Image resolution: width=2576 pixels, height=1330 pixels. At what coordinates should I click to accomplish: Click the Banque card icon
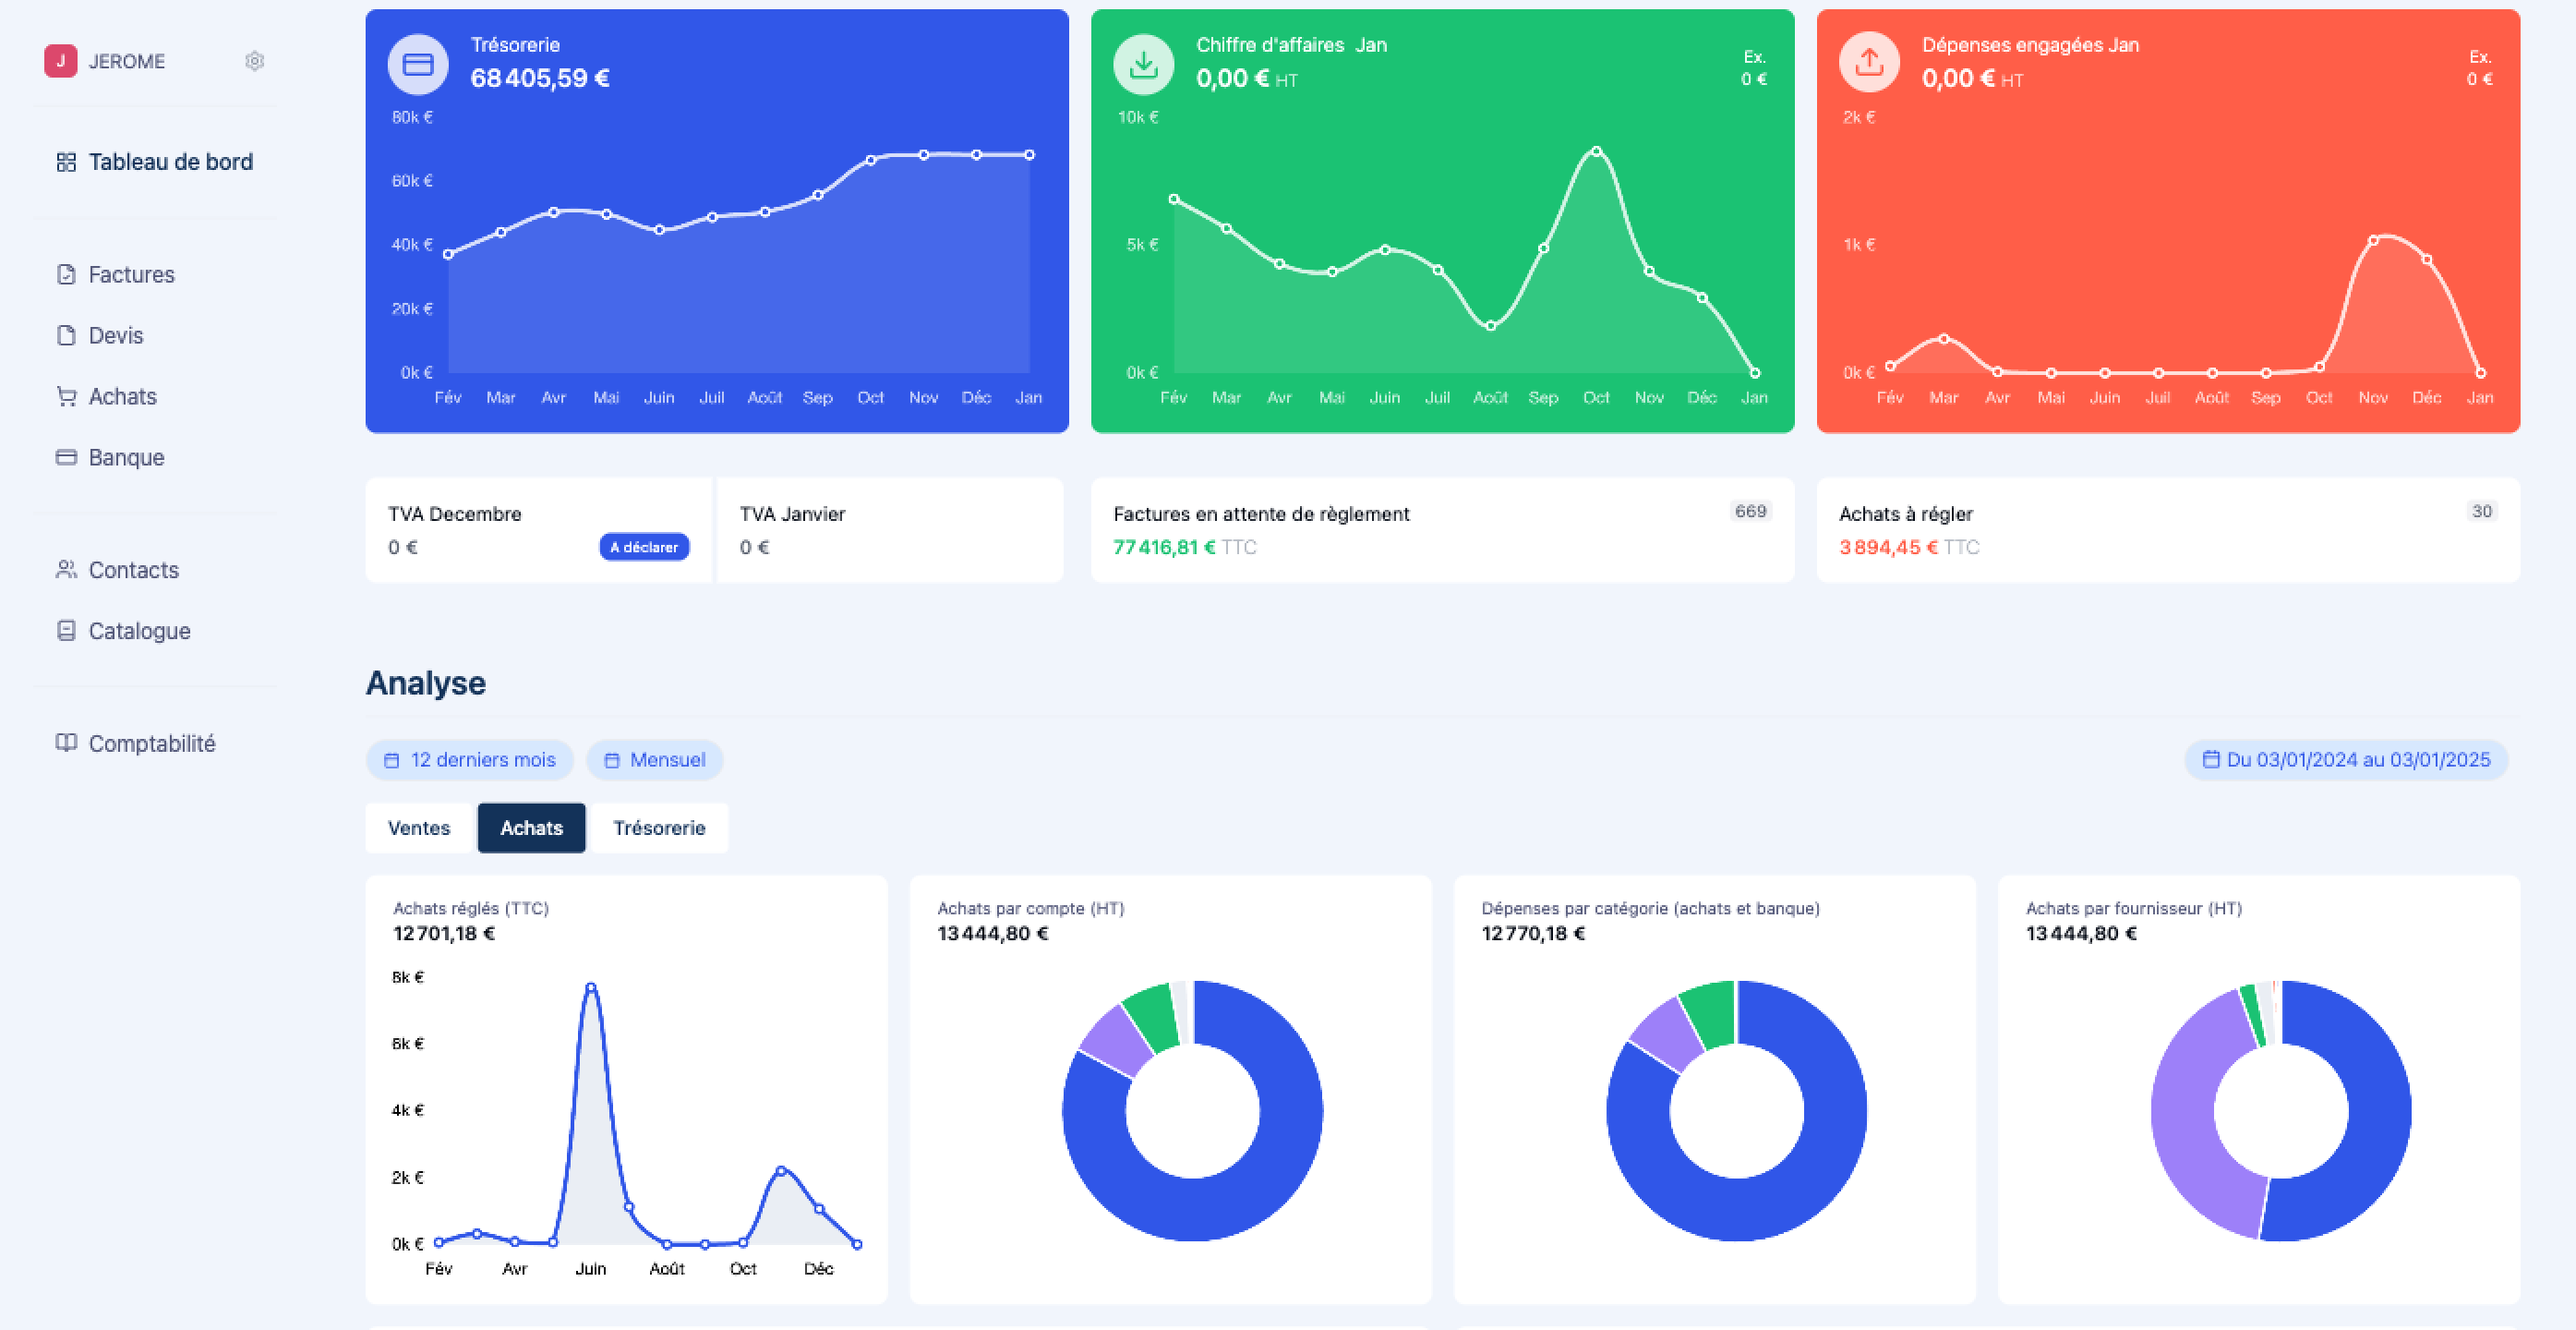(x=66, y=457)
